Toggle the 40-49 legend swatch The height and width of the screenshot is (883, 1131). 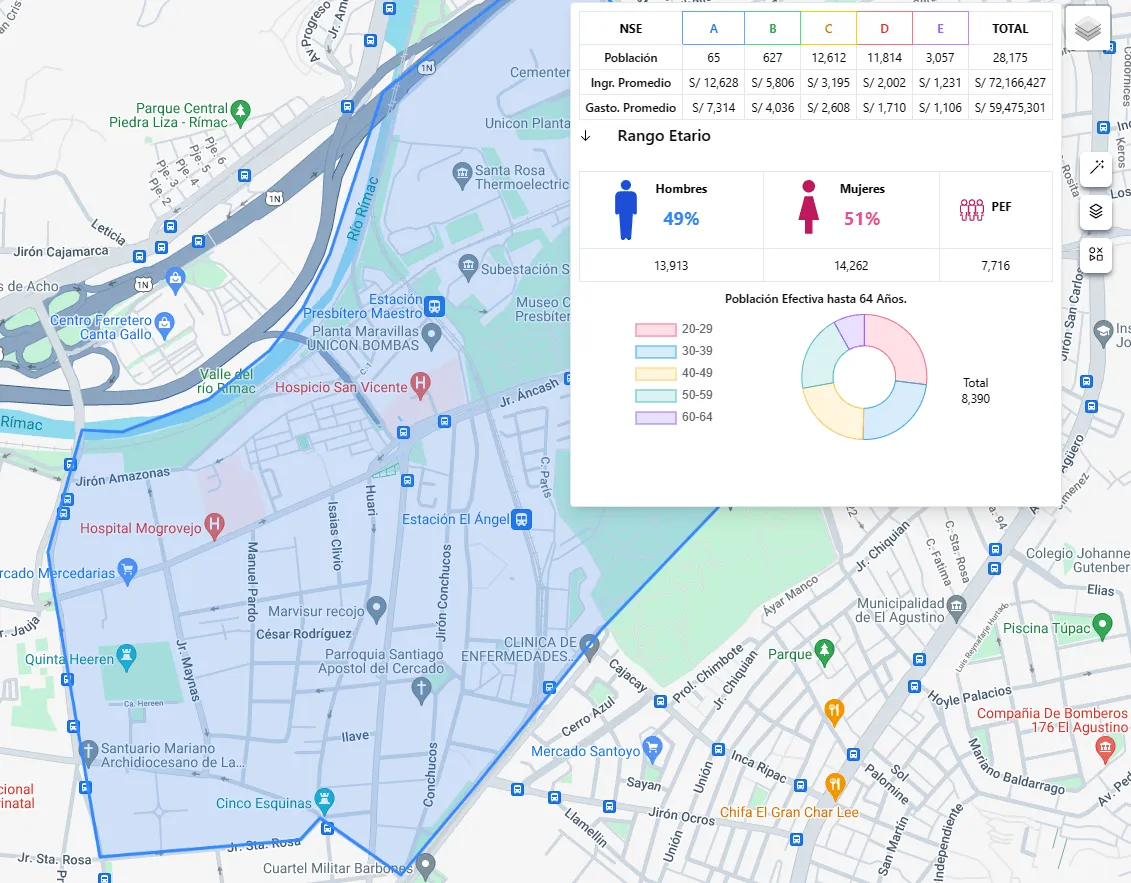point(655,374)
